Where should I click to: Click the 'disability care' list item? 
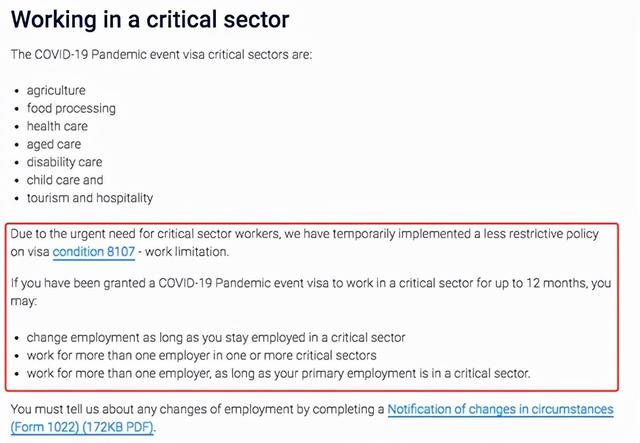(x=64, y=162)
